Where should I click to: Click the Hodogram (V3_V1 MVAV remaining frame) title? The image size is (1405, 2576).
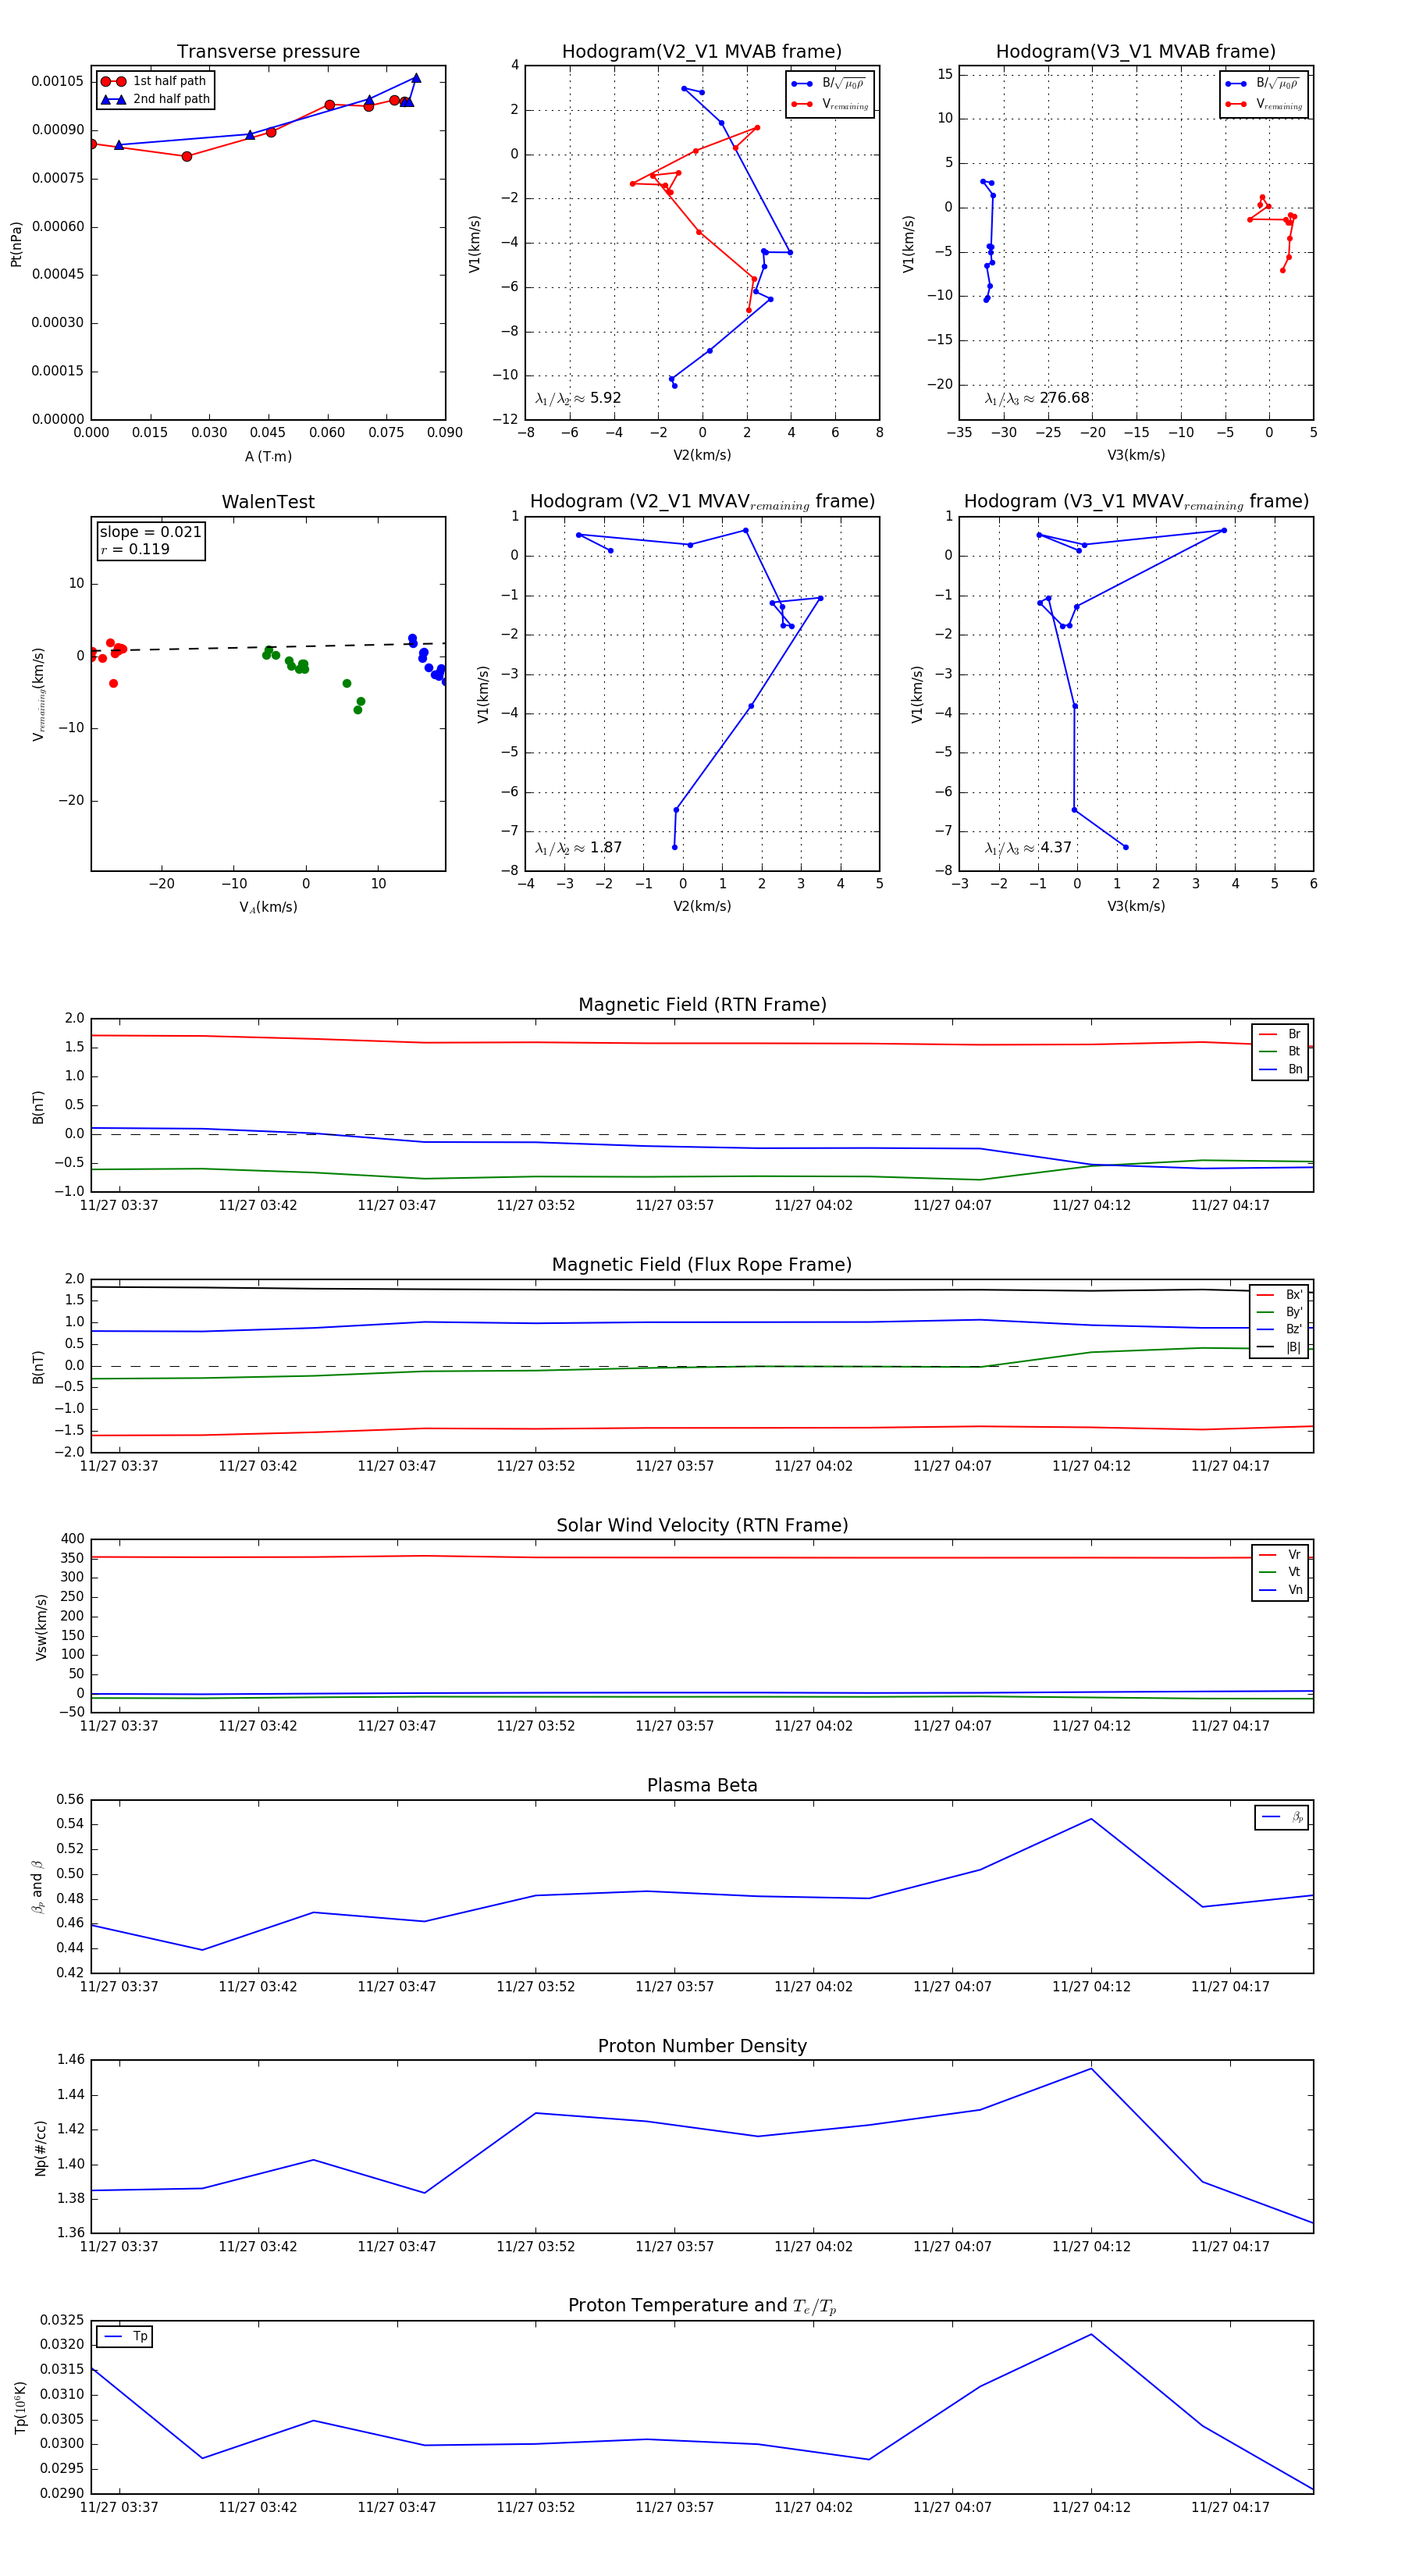point(1136,502)
